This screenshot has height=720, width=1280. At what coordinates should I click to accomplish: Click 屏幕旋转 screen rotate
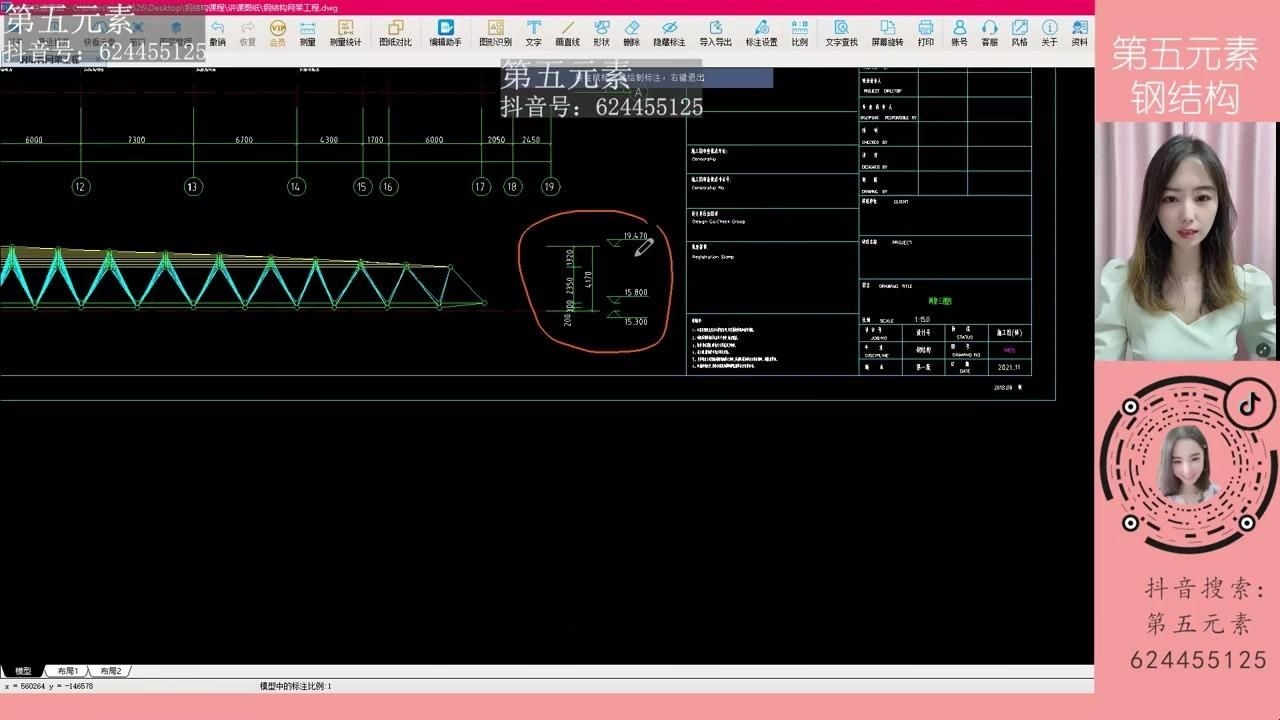point(887,32)
